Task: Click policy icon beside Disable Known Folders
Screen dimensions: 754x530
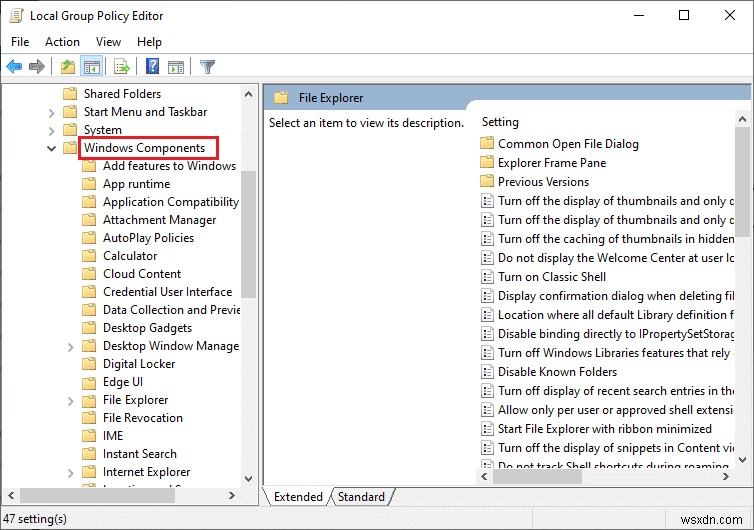Action: 487,371
